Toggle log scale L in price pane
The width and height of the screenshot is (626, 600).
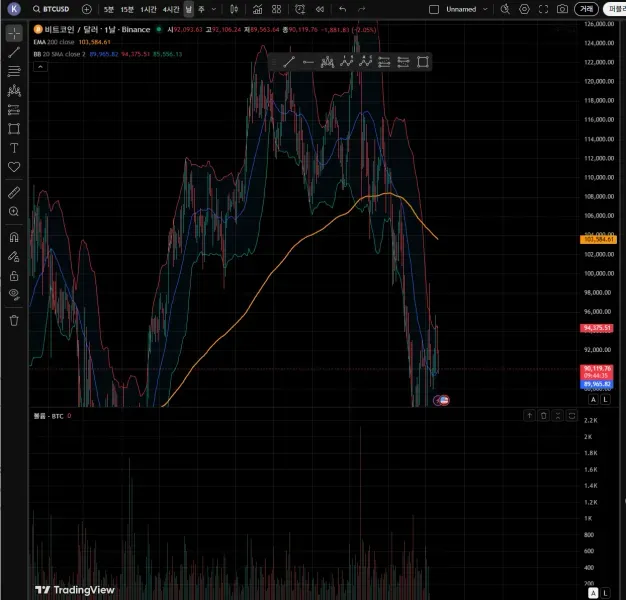tap(606, 400)
